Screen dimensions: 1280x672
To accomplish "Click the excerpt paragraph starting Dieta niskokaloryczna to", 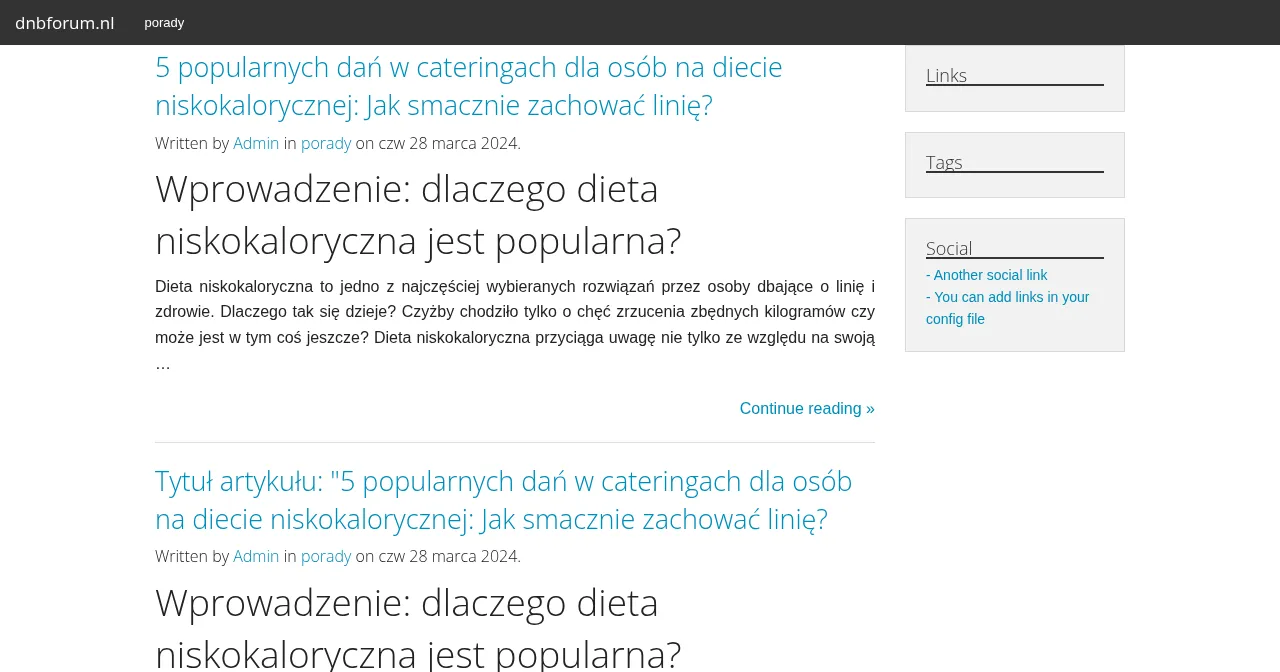I will point(515,325).
